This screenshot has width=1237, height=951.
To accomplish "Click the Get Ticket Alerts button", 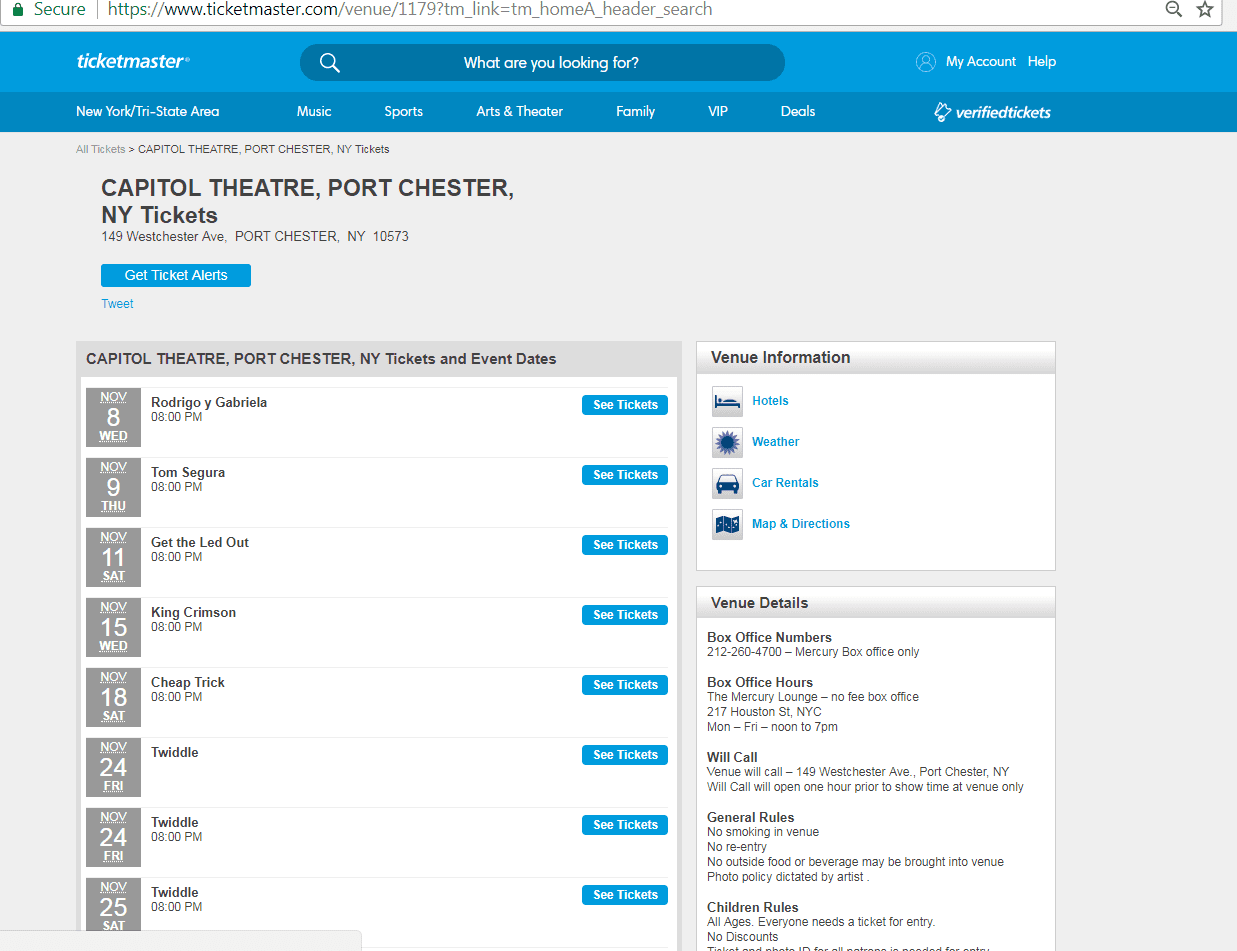I will point(176,275).
